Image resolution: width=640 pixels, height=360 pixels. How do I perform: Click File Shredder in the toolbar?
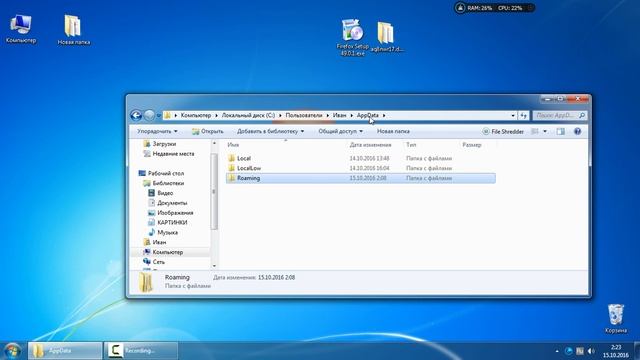point(503,131)
